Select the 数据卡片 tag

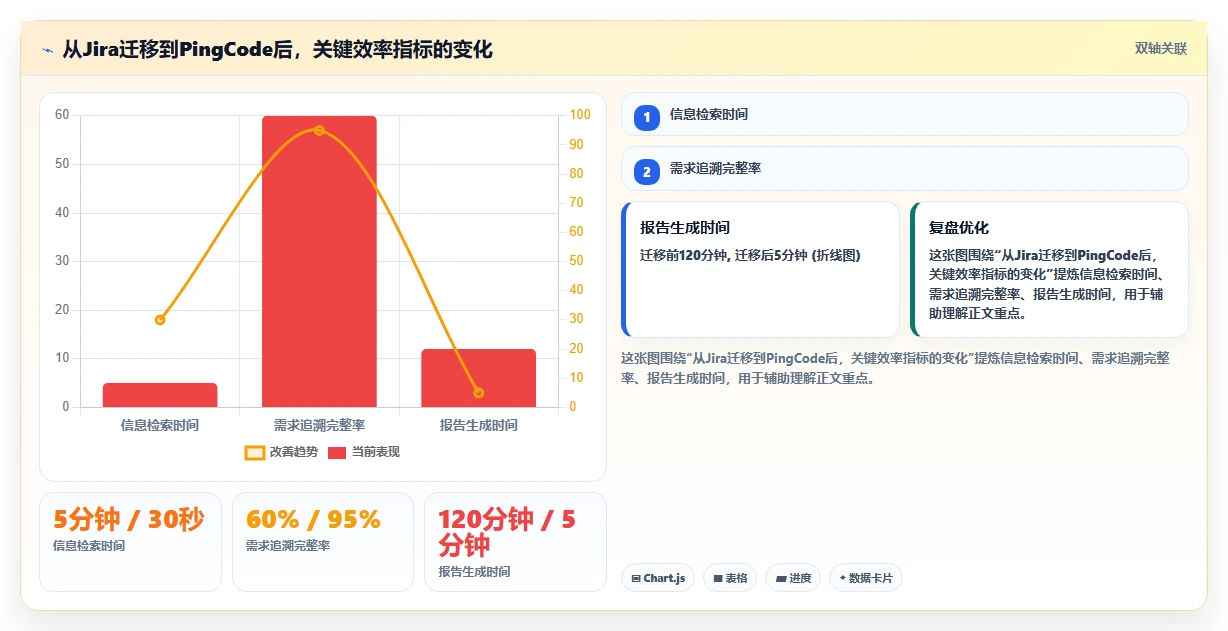[x=865, y=578]
